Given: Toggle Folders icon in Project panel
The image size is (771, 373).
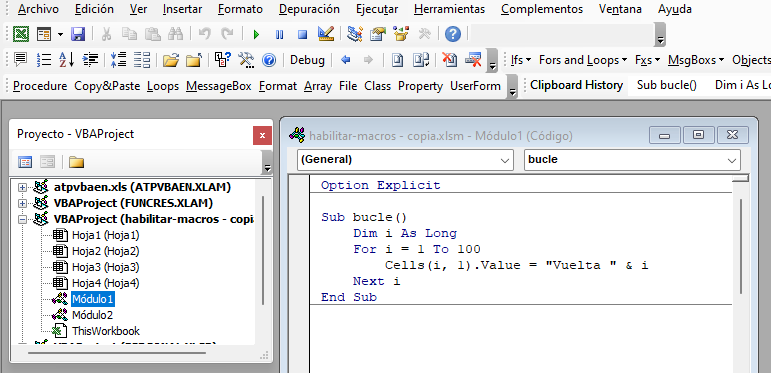Looking at the screenshot, I should point(76,162).
